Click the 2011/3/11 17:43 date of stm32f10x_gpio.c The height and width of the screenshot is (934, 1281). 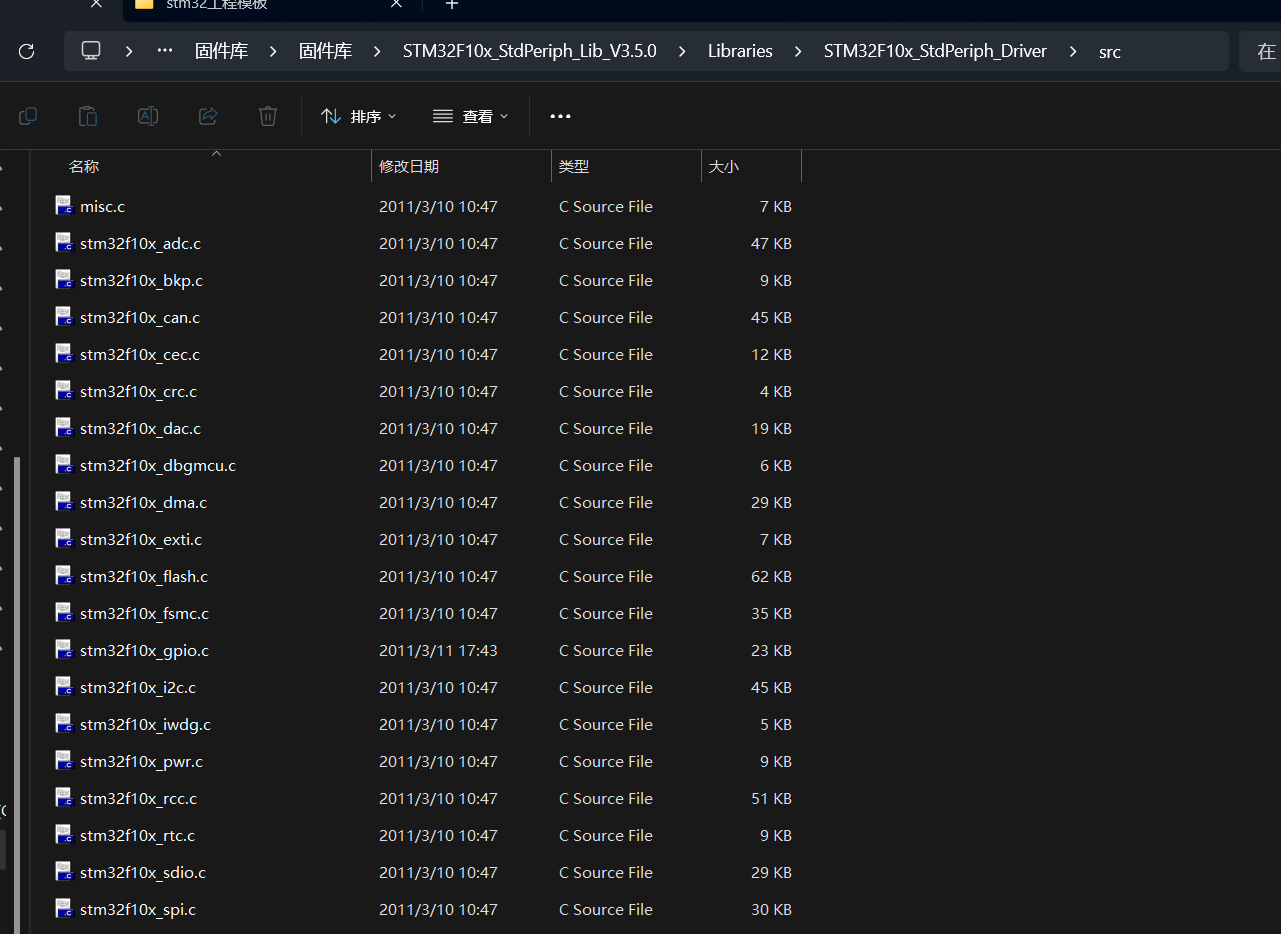(x=438, y=650)
